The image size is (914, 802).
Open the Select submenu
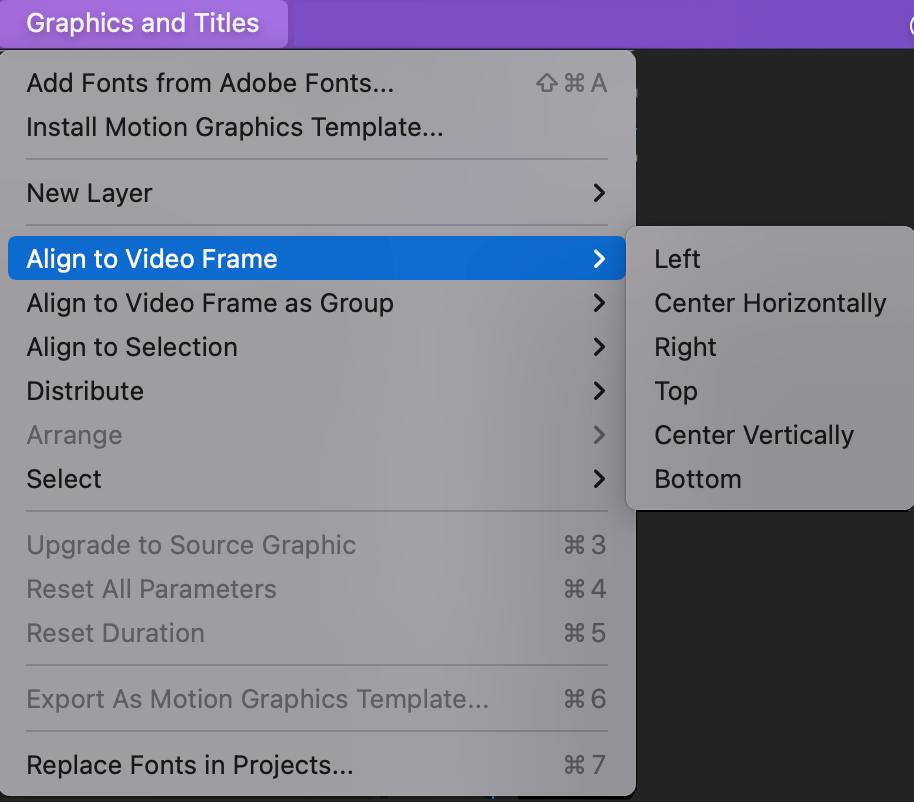pyautogui.click(x=64, y=479)
